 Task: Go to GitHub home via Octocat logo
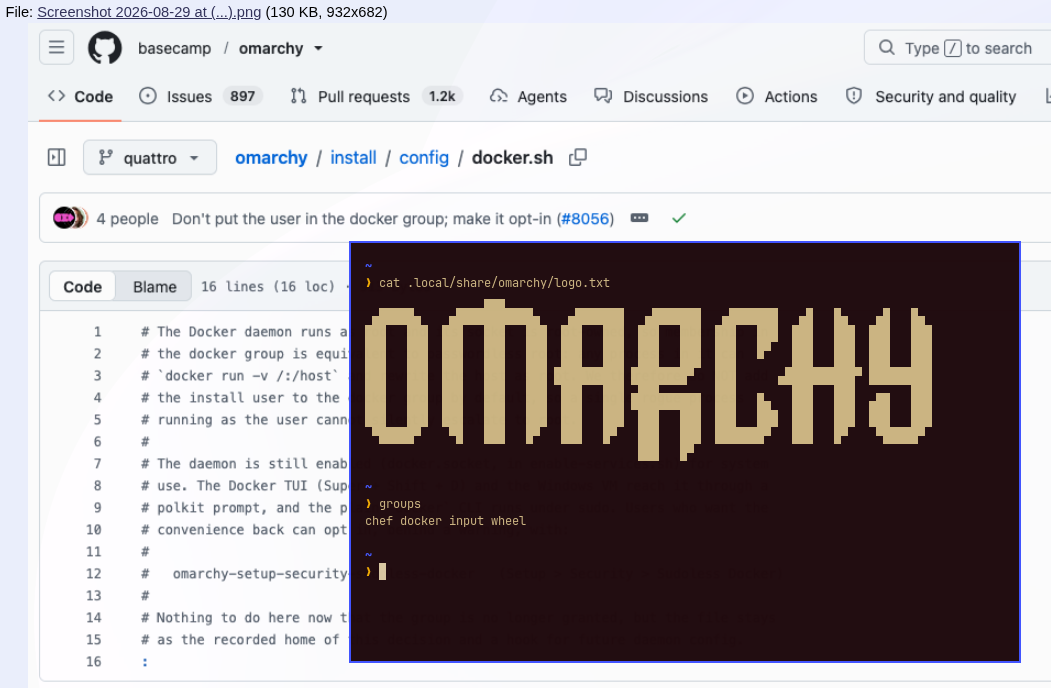click(x=105, y=48)
